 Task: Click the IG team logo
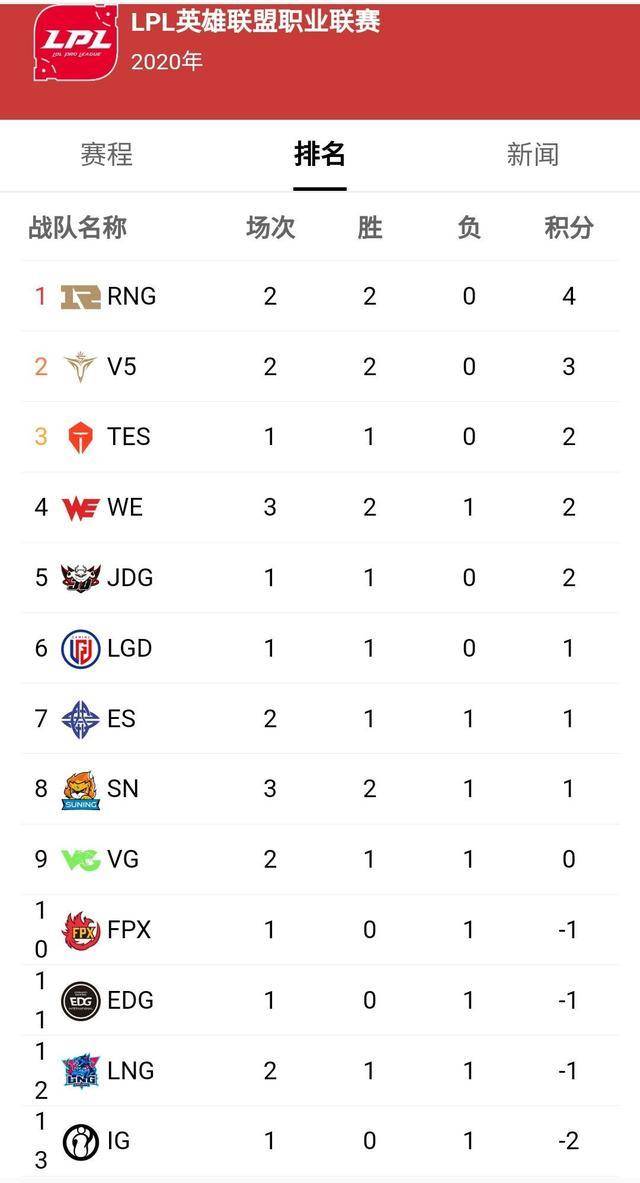tap(80, 1141)
